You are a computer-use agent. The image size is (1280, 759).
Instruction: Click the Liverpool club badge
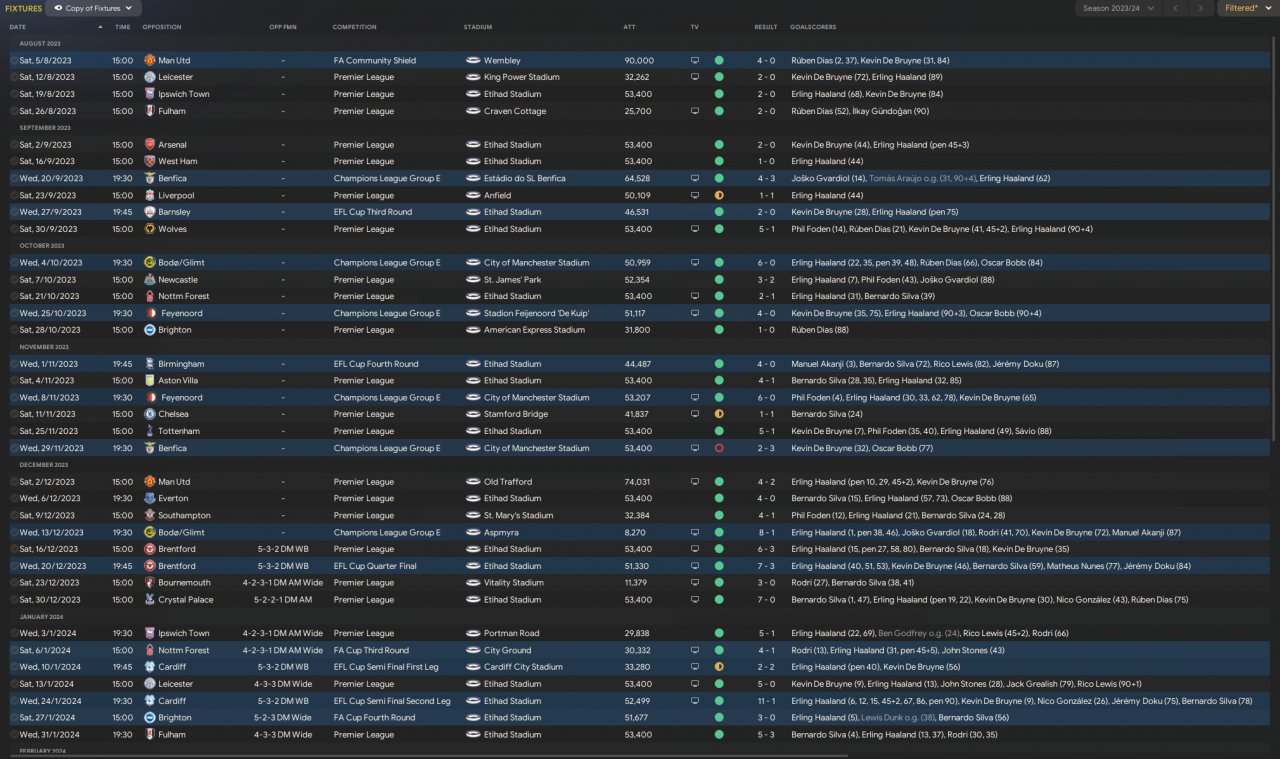pyautogui.click(x=149, y=195)
